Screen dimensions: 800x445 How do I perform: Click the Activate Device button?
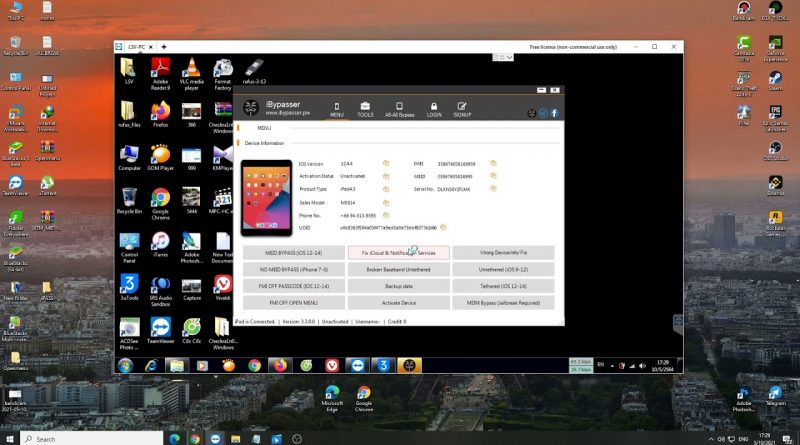point(398,303)
